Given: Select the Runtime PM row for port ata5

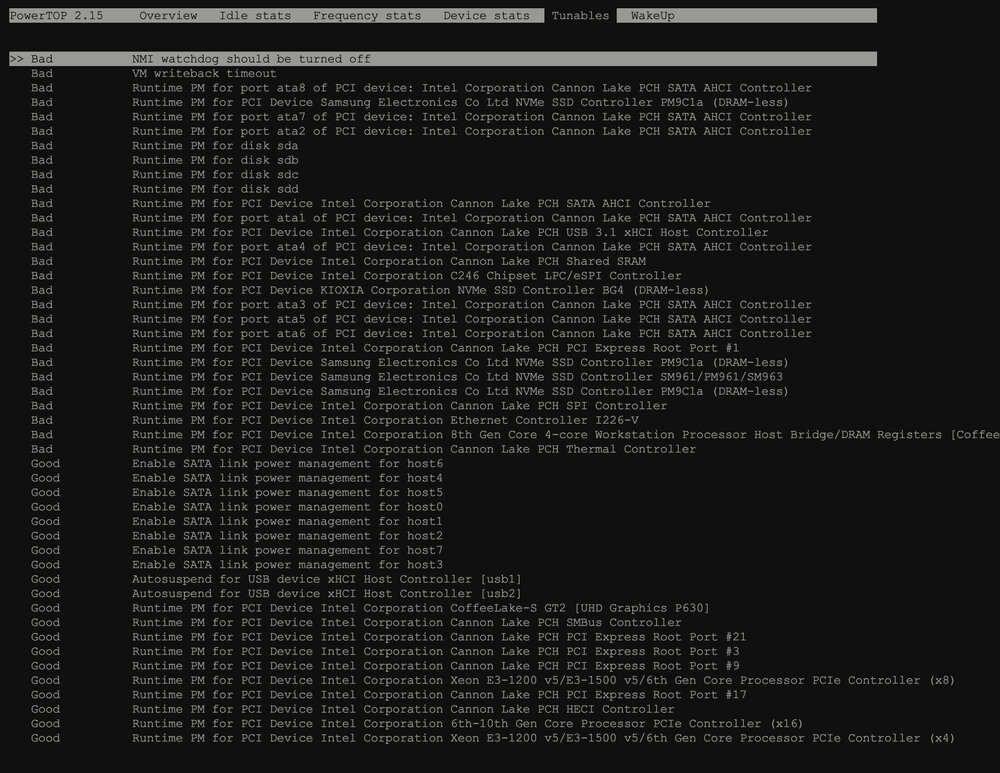Looking at the screenshot, I should (421, 319).
